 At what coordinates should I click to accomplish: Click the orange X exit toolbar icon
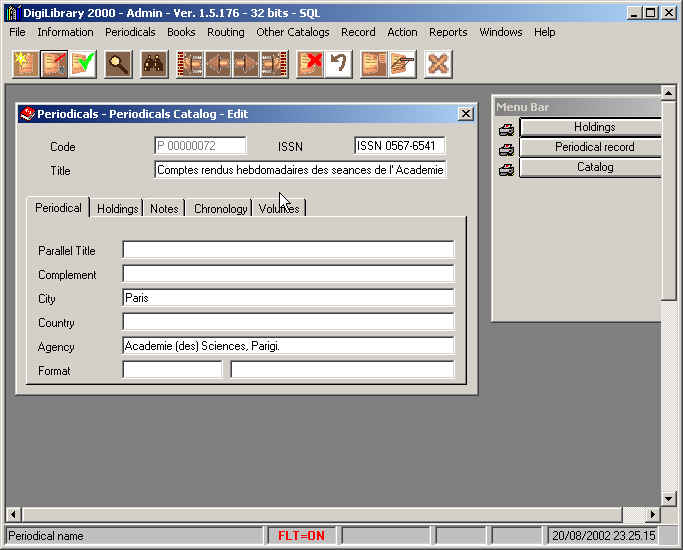(x=438, y=64)
